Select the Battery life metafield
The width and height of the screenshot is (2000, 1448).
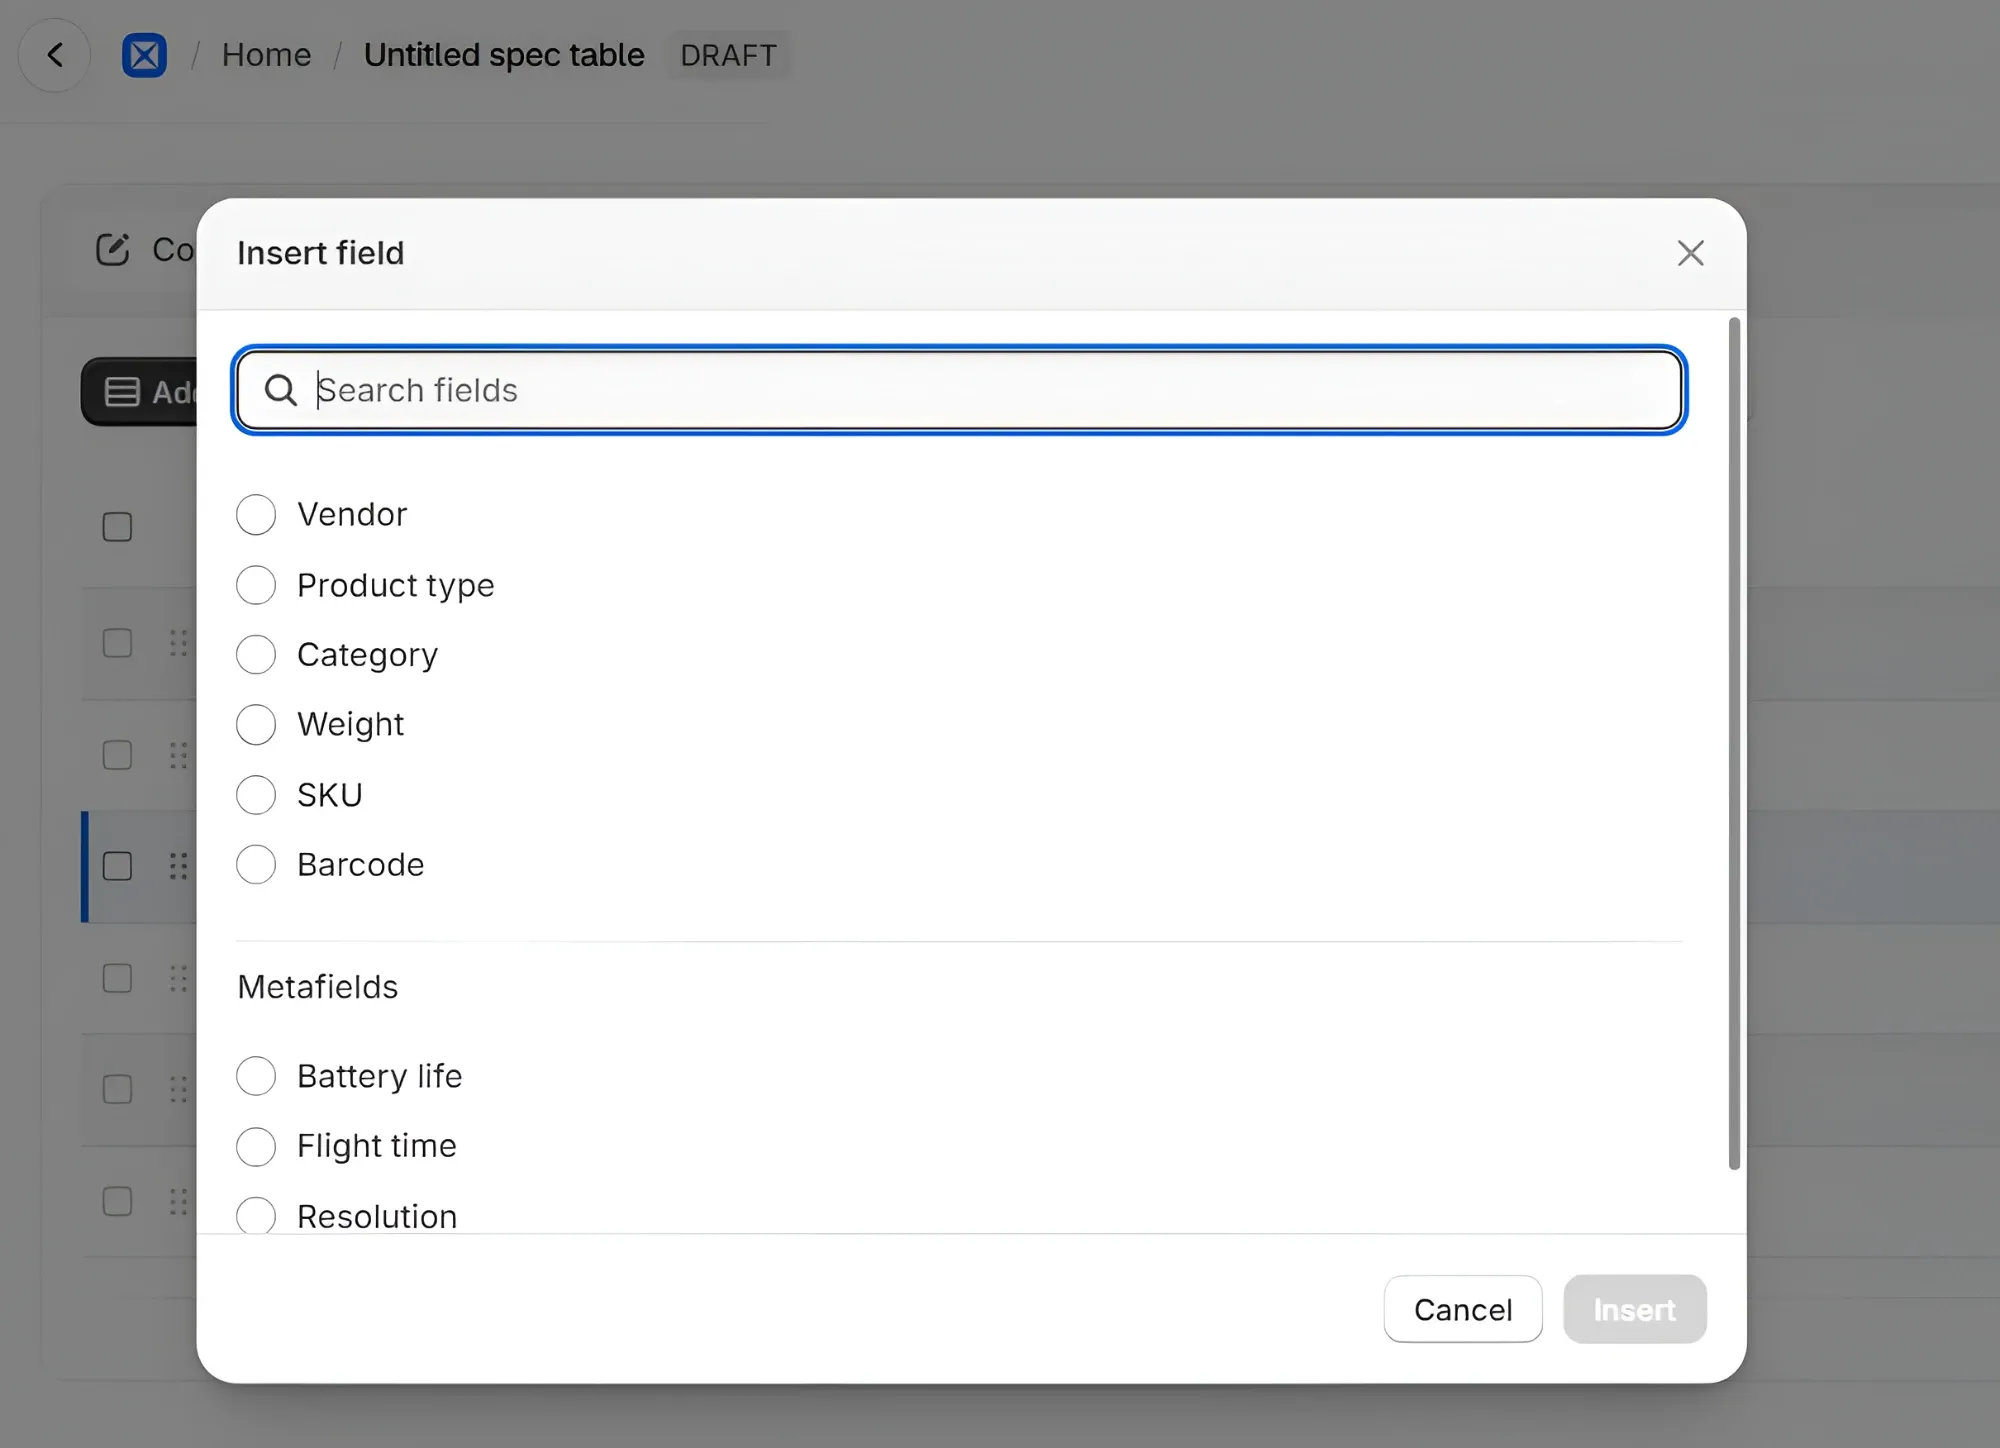[256, 1076]
